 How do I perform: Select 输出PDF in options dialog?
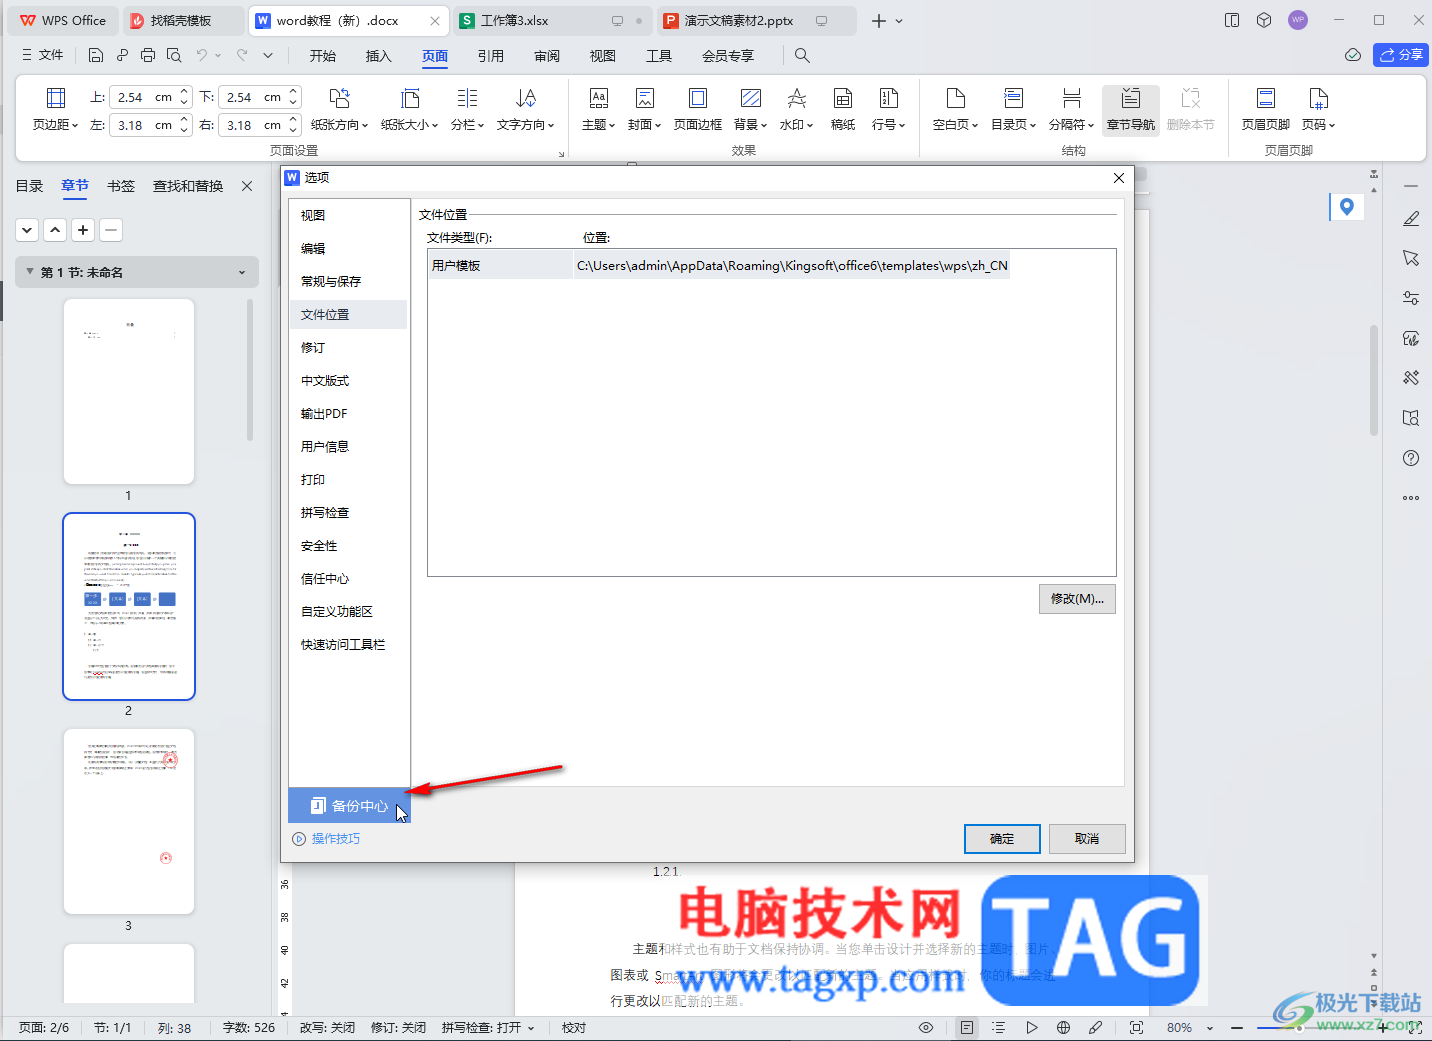pos(348,413)
